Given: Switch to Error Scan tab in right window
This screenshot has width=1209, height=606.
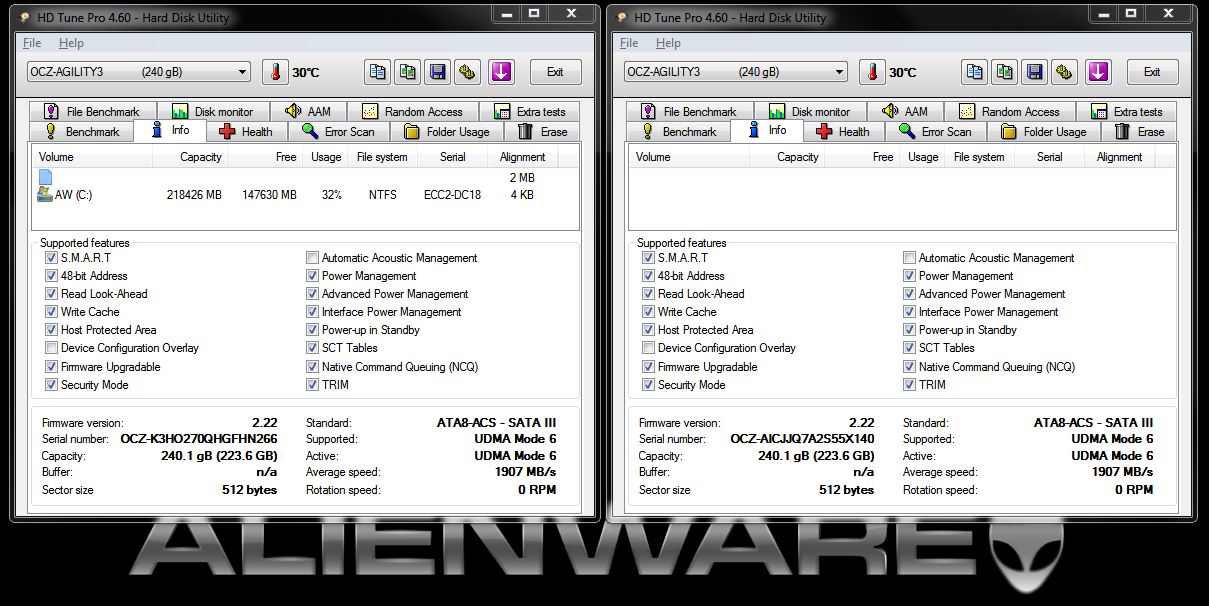Looking at the screenshot, I should [x=937, y=132].
